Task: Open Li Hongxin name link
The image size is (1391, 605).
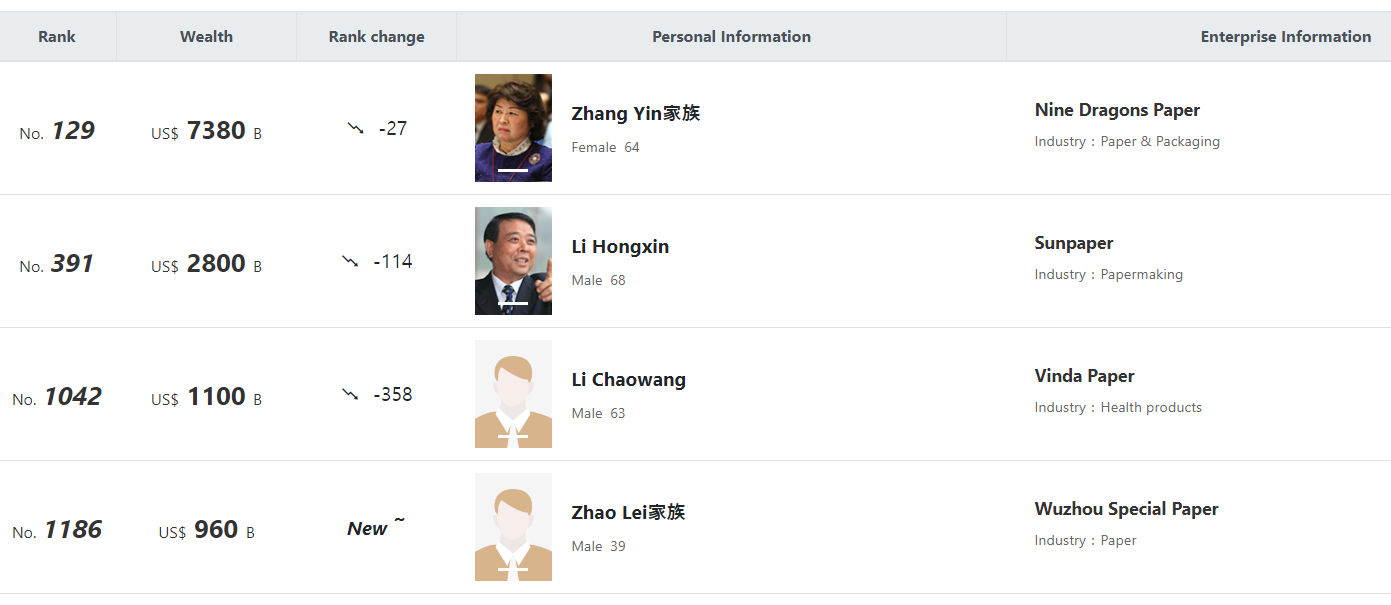Action: 620,247
